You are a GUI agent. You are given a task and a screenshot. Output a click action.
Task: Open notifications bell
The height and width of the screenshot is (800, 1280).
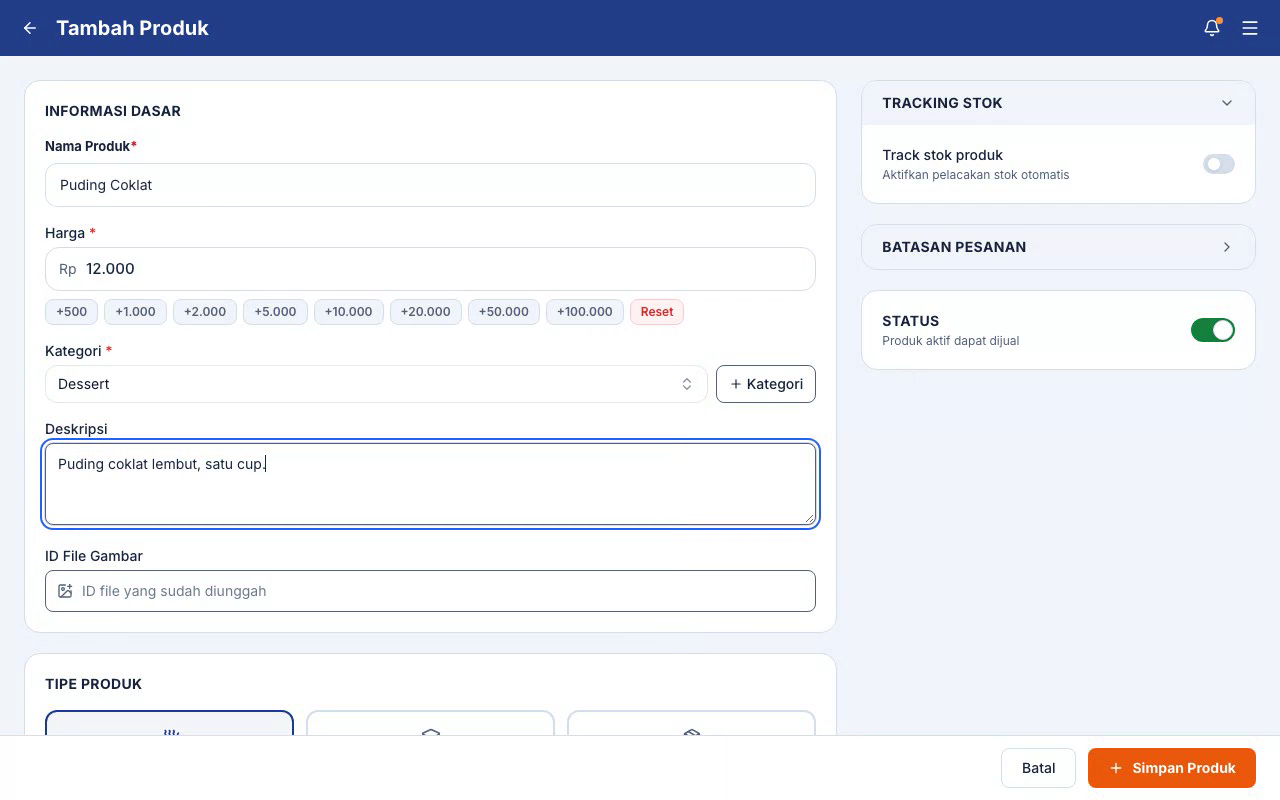coord(1212,28)
